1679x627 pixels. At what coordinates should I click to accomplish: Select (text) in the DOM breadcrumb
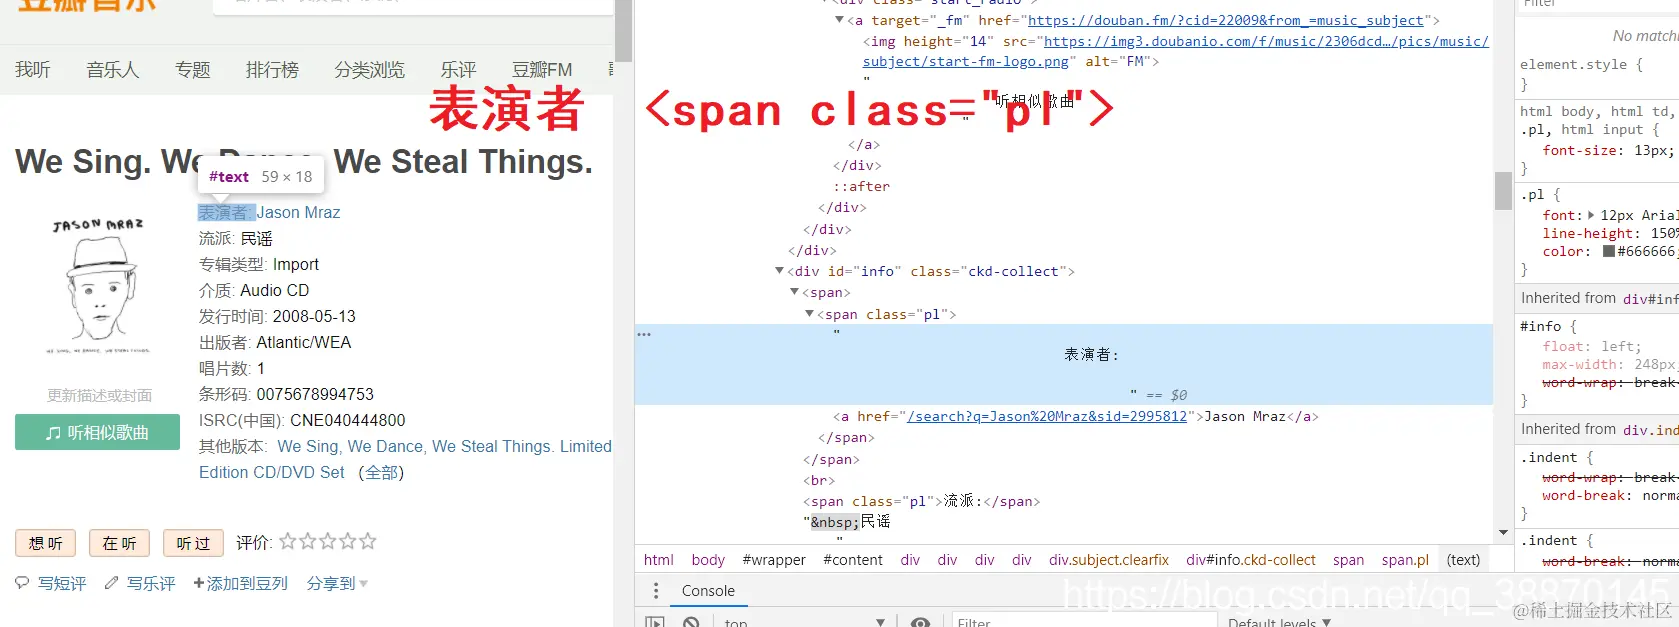(x=1463, y=560)
